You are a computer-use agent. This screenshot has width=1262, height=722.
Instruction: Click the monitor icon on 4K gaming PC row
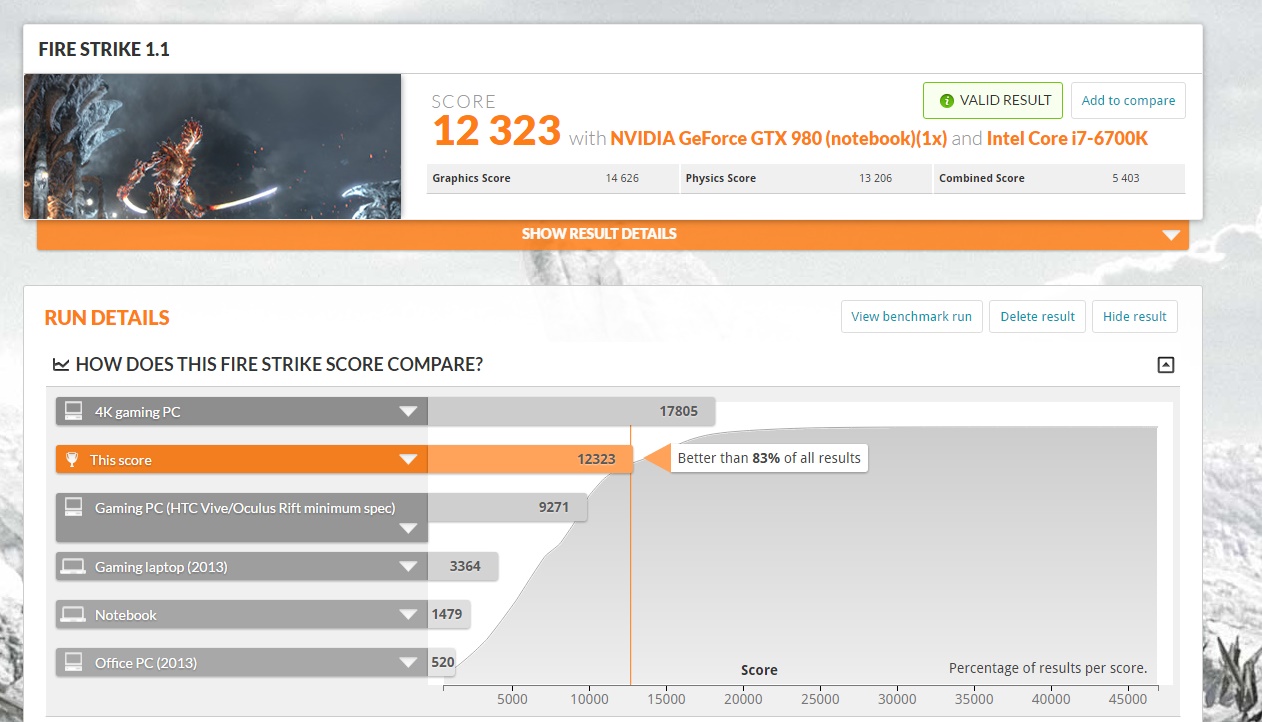73,411
